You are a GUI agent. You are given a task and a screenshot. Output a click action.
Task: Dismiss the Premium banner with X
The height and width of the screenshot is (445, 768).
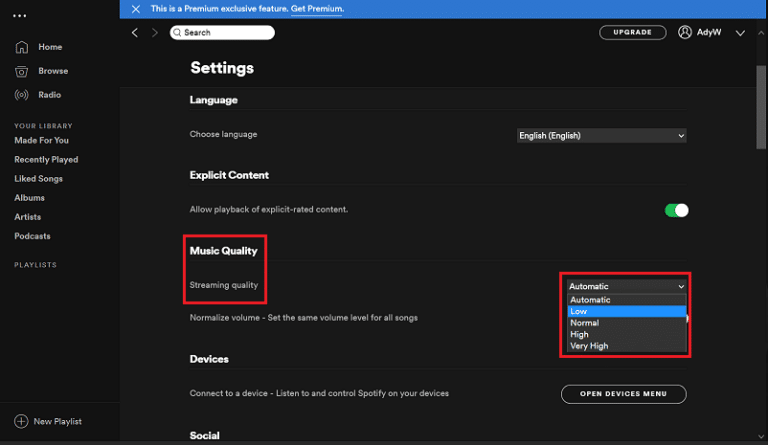tap(136, 9)
